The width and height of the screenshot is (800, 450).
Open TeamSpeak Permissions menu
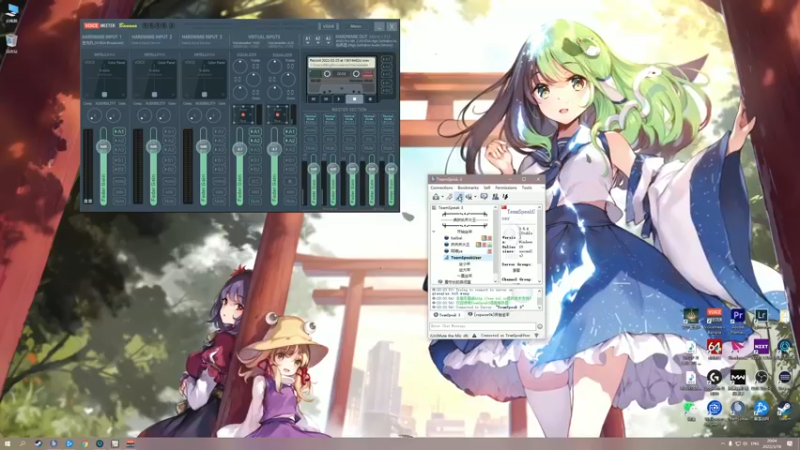pyautogui.click(x=506, y=188)
